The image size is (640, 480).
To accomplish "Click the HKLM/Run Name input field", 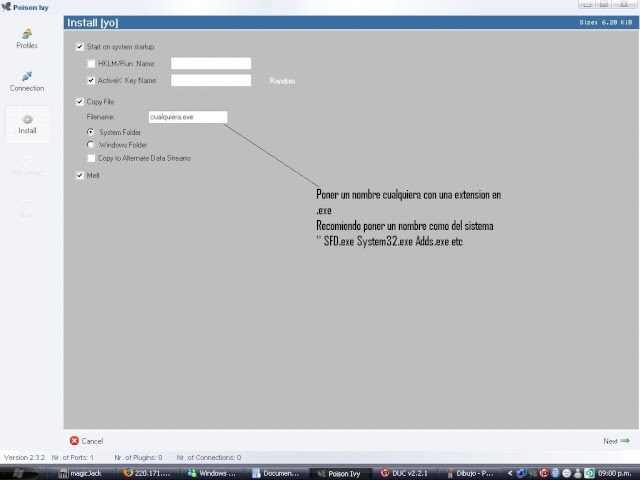I will (x=211, y=63).
